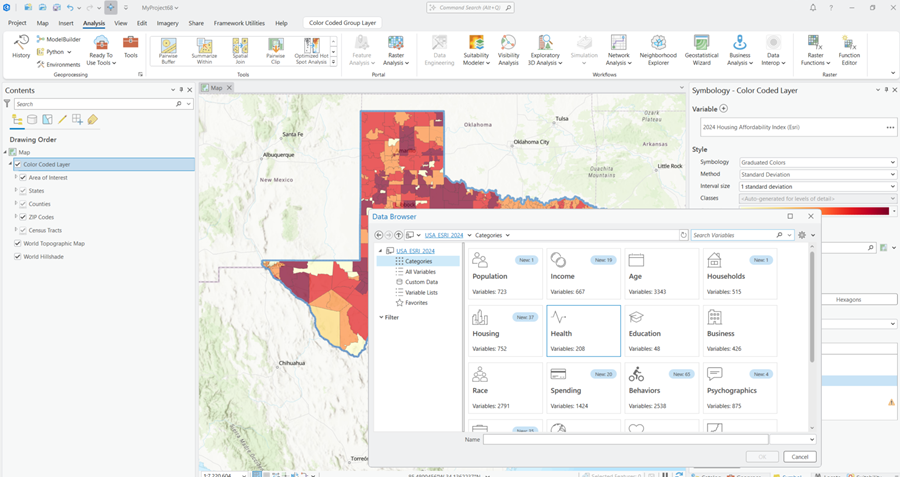Open the Spatial Join tool
The image size is (900, 477).
pos(240,51)
